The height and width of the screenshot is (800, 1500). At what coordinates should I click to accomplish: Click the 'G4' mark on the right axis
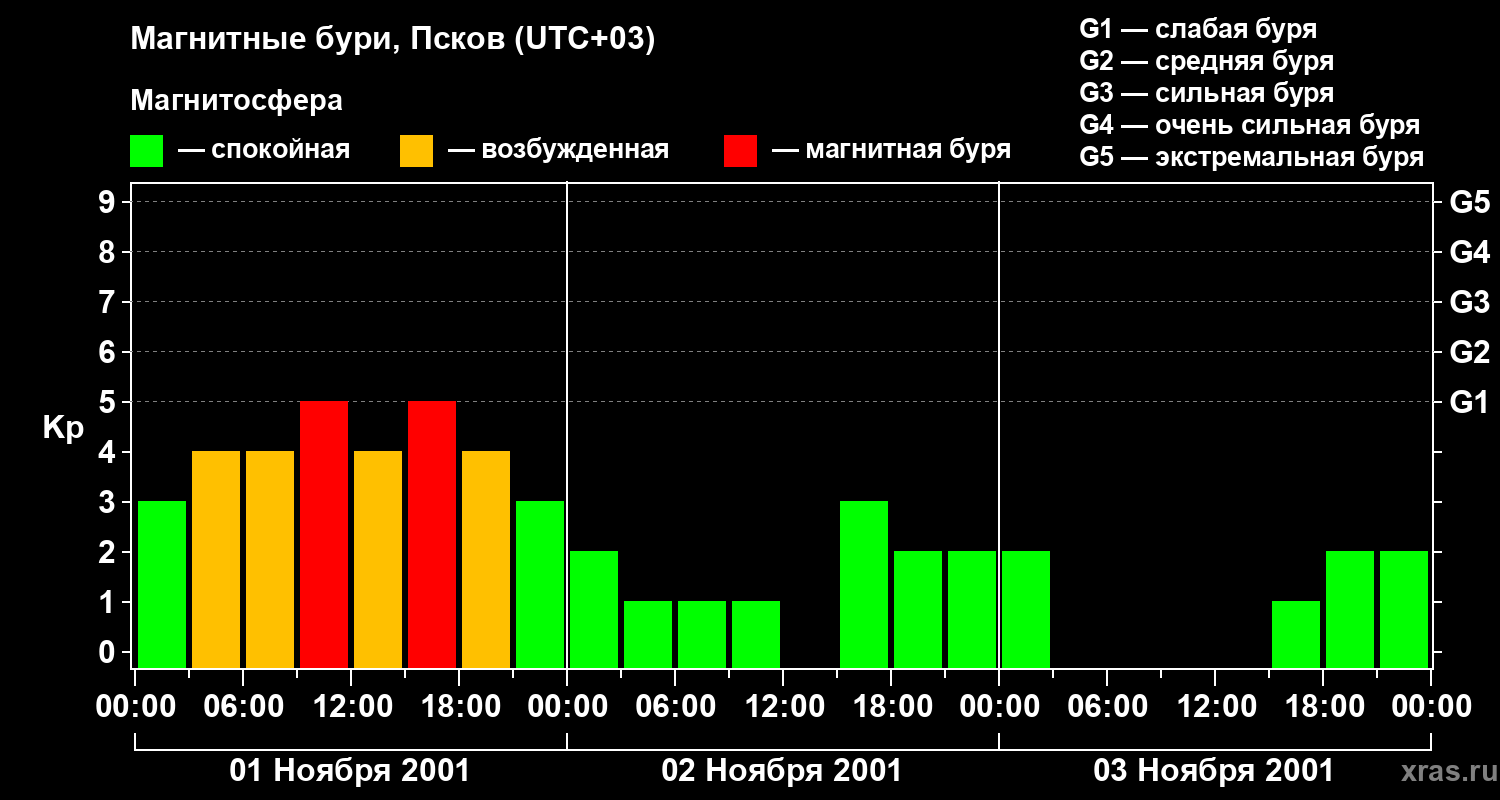pos(1470,252)
